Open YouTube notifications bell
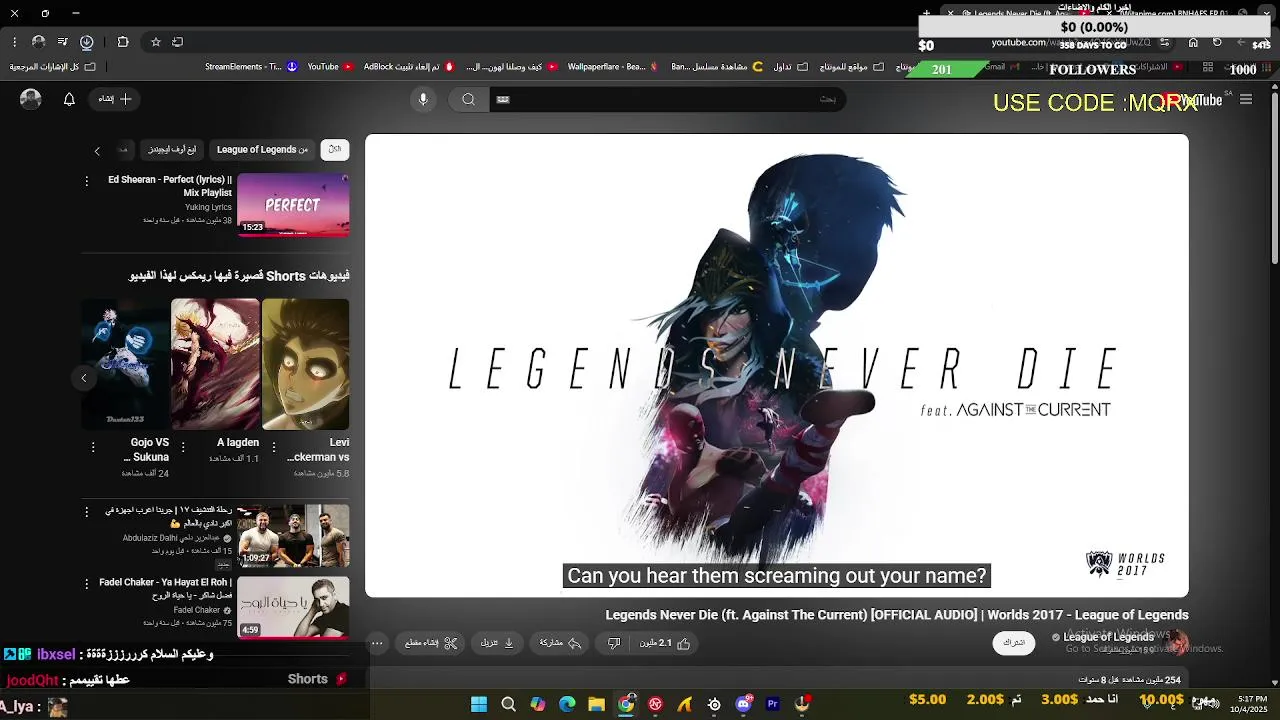 coord(69,99)
